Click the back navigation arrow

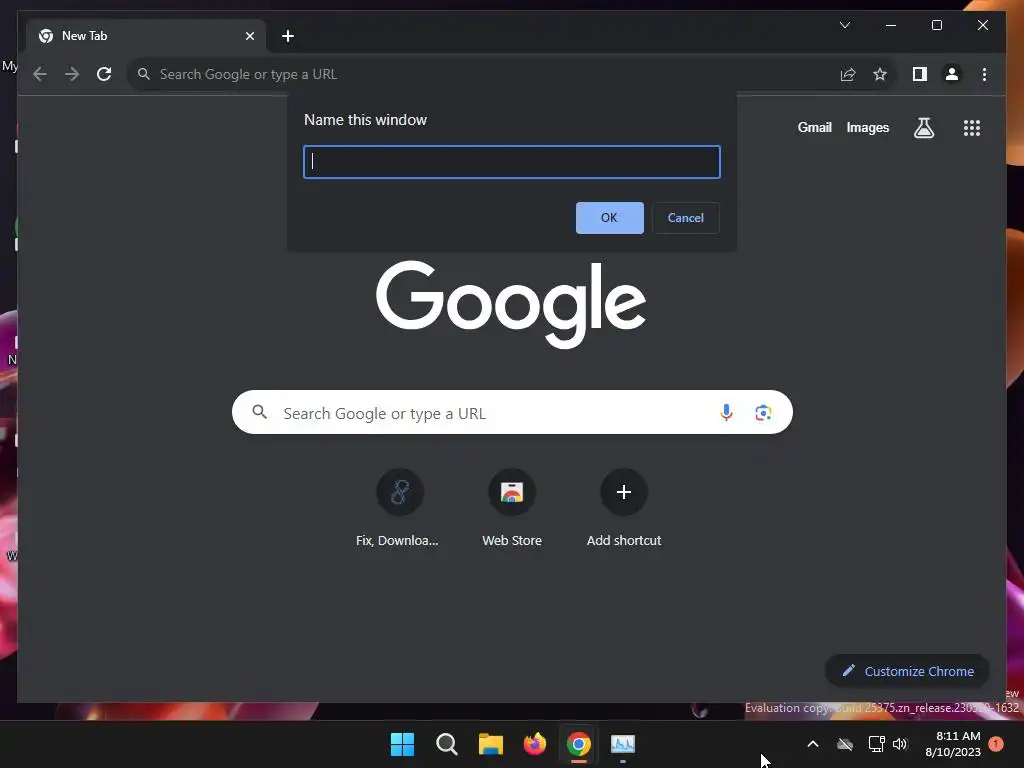[40, 74]
